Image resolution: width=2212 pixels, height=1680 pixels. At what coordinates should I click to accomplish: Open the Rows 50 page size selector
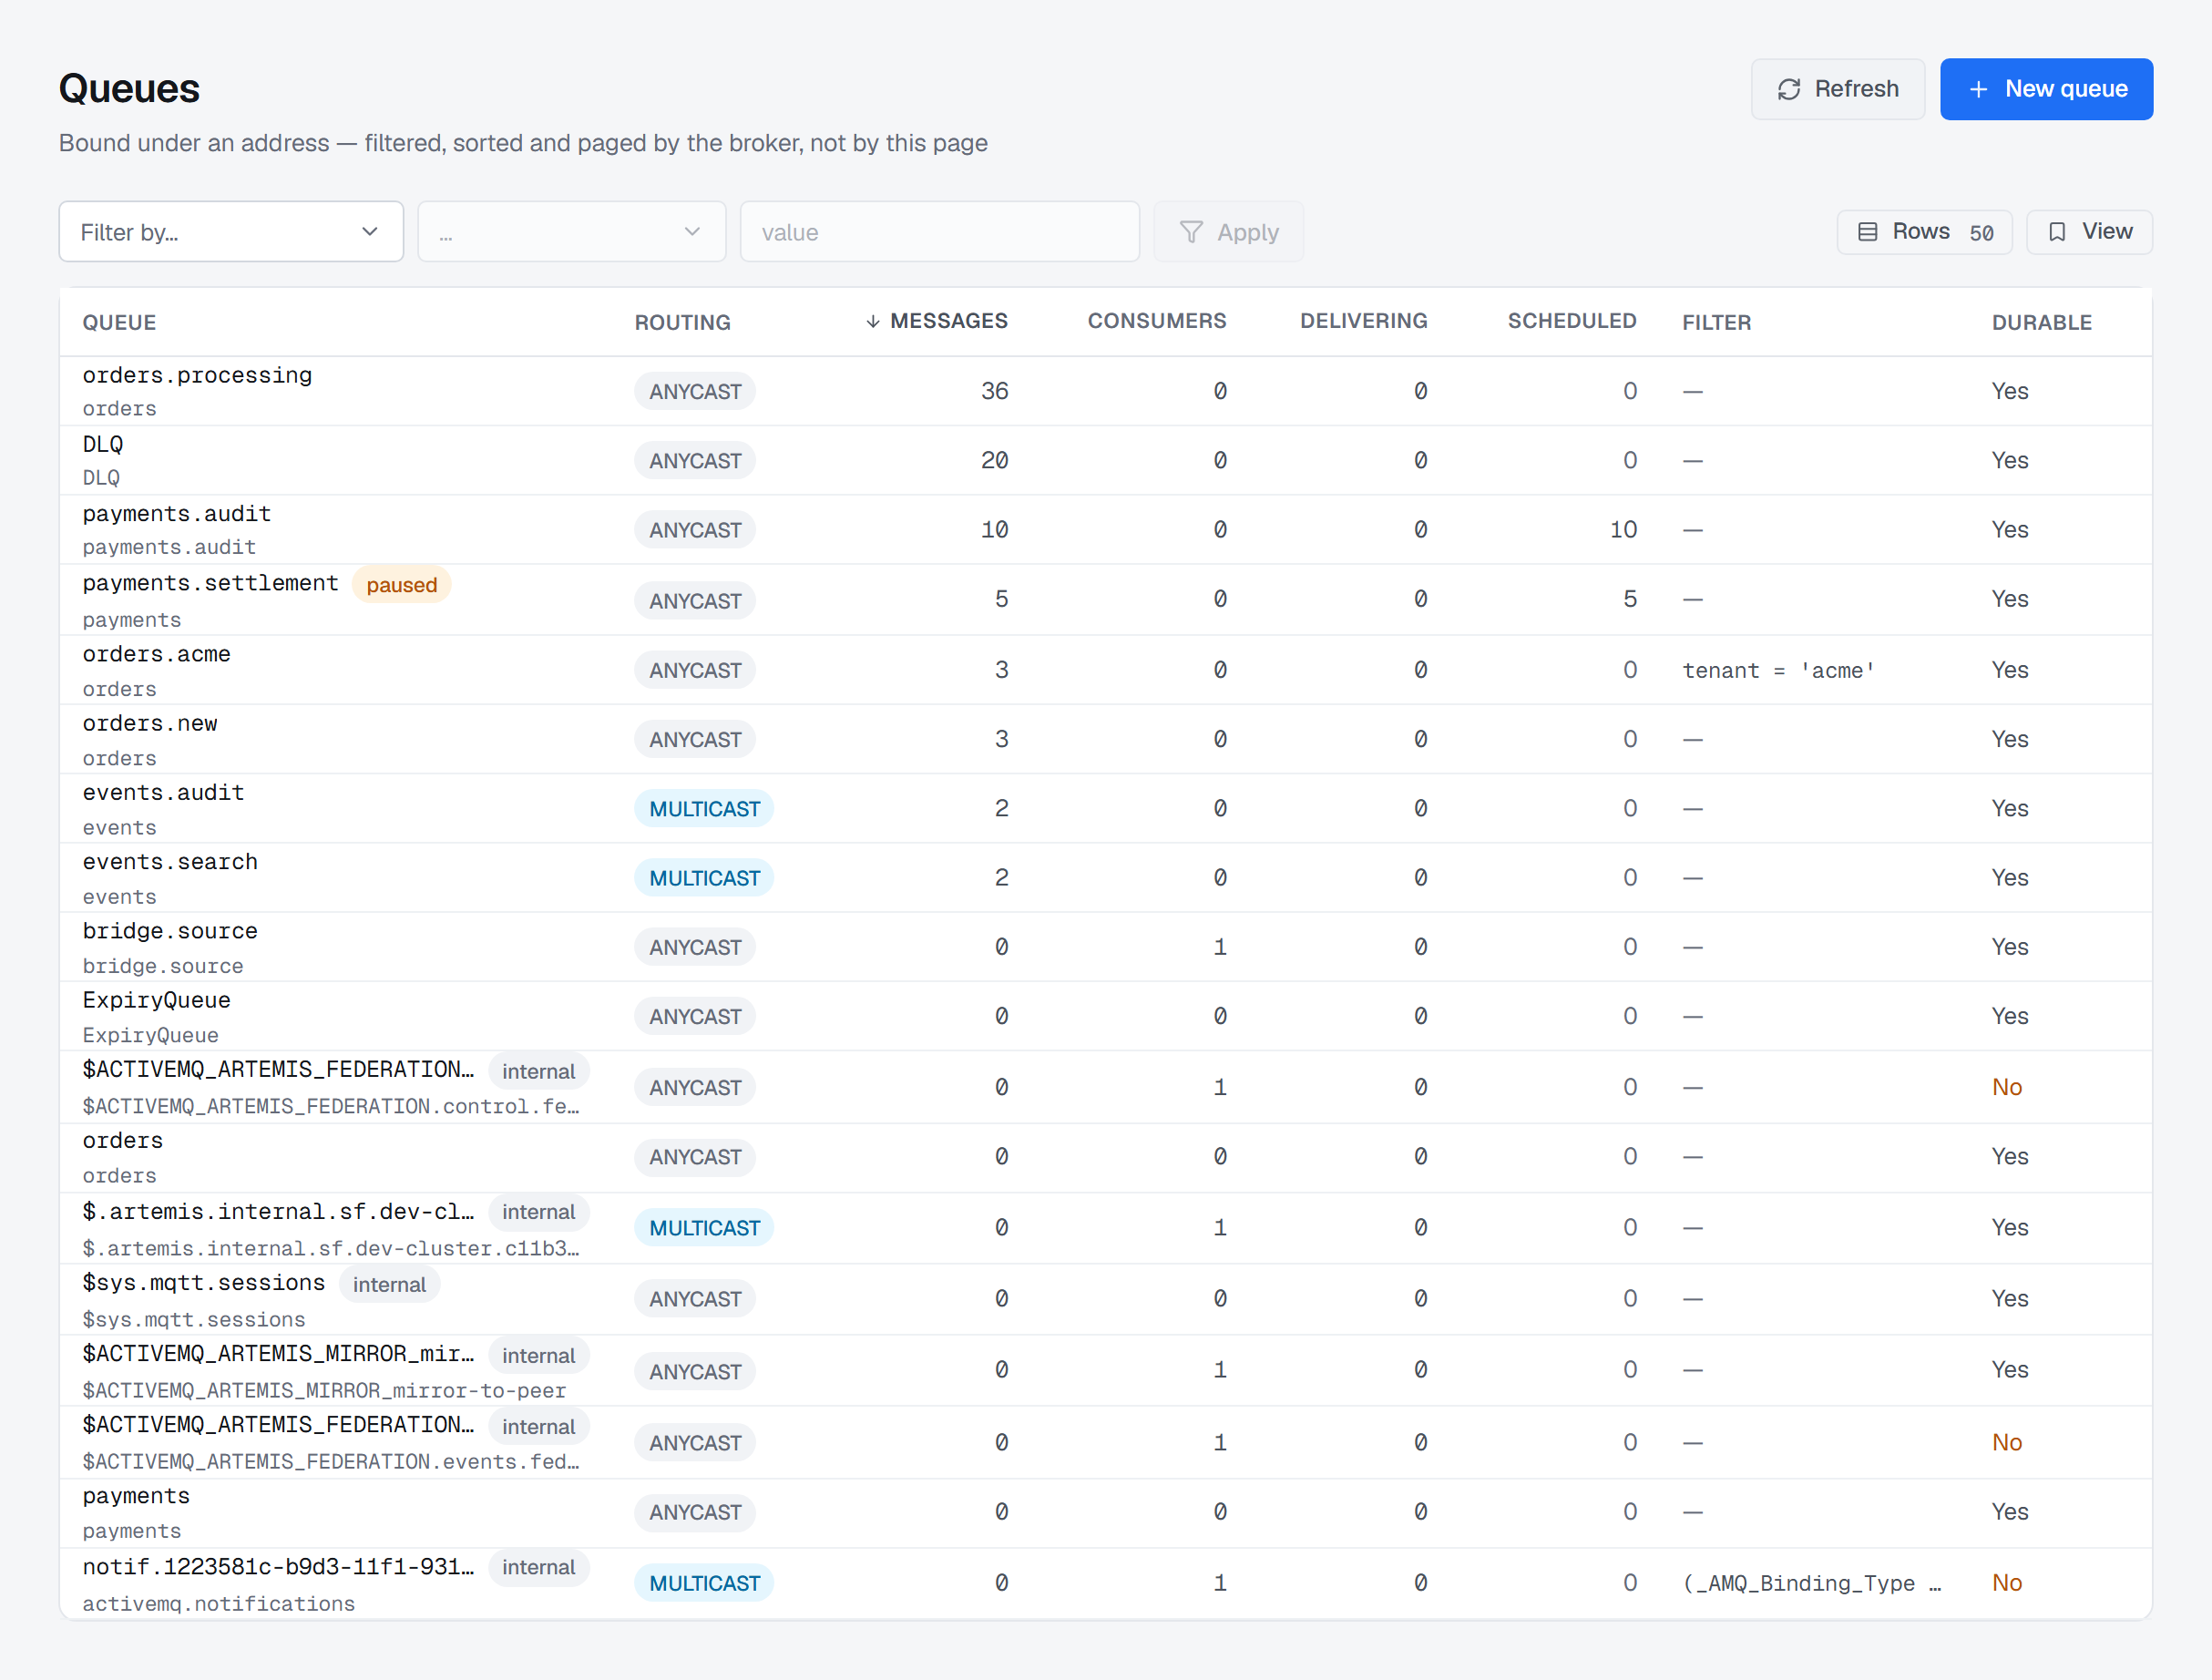(x=1924, y=232)
